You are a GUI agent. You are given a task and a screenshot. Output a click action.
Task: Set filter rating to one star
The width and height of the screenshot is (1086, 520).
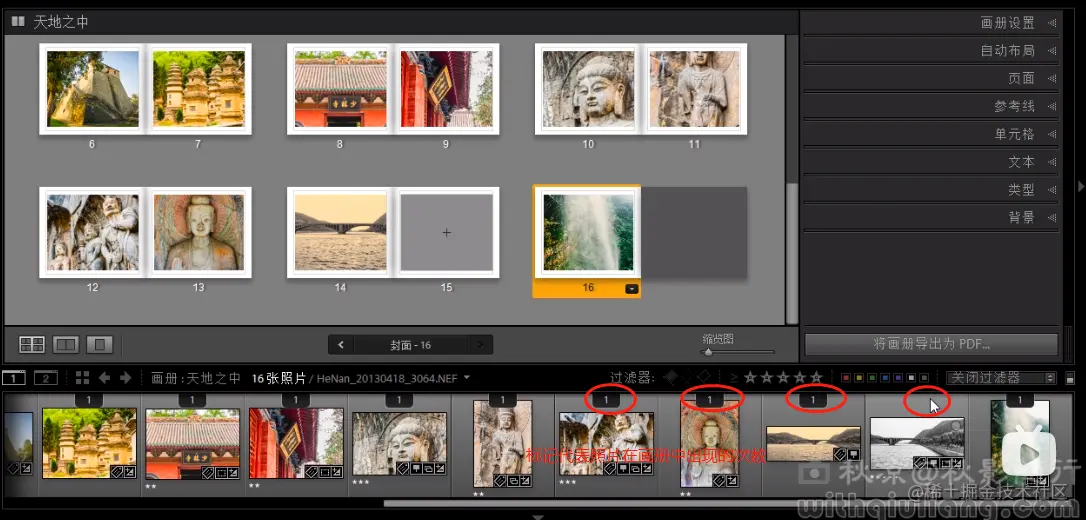(749, 377)
